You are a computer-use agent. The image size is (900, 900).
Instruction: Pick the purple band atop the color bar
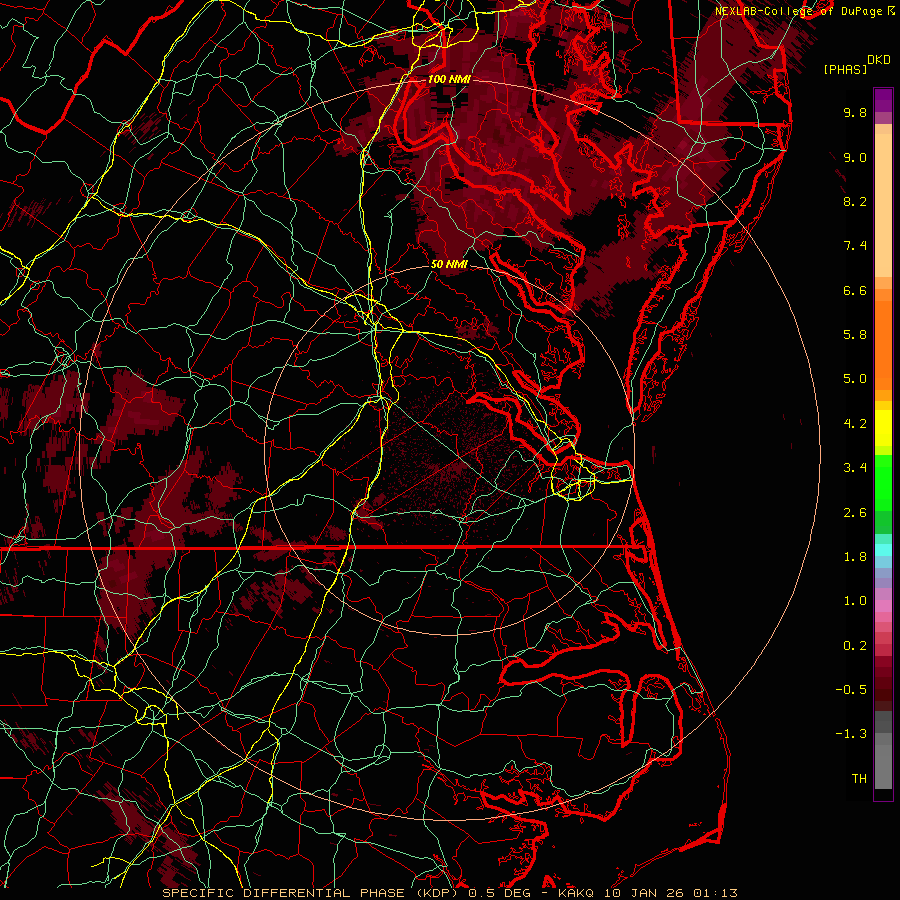[x=883, y=100]
